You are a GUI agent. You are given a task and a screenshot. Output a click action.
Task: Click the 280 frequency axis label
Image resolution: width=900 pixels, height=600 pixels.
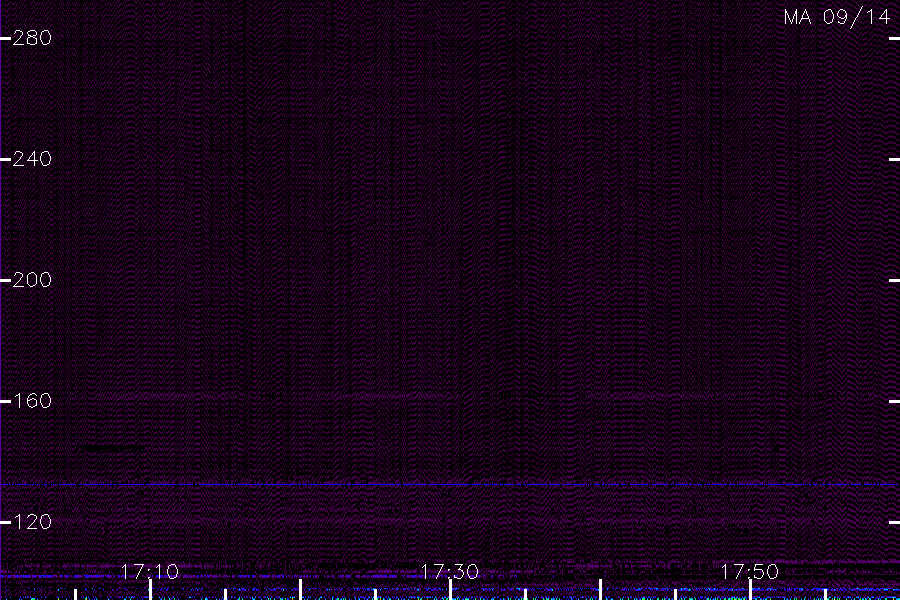point(32,38)
